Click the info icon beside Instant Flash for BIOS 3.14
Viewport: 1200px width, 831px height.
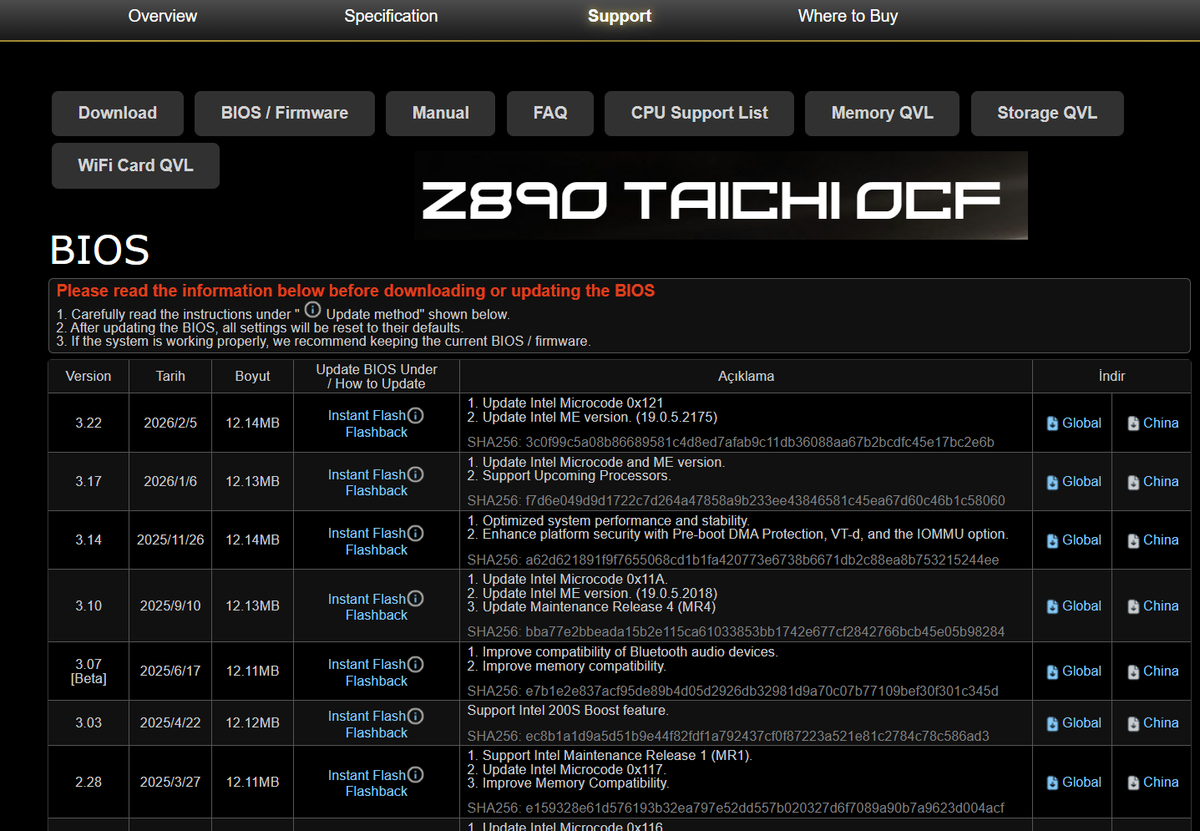pyautogui.click(x=416, y=533)
